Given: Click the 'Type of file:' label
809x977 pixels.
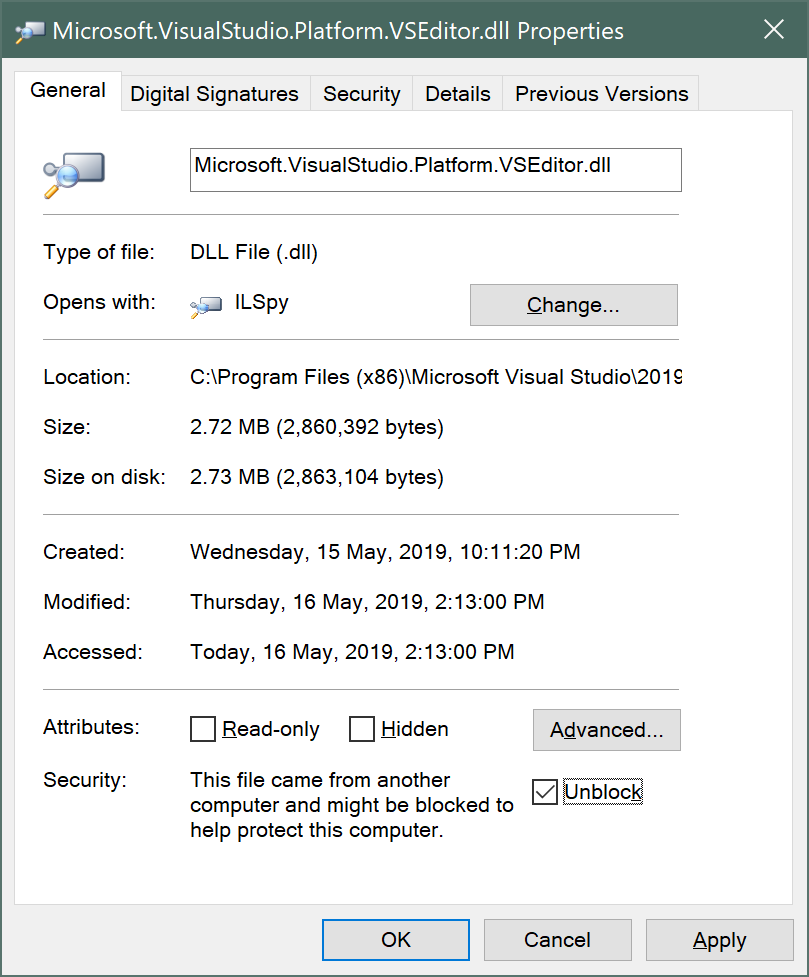Looking at the screenshot, I should 98,252.
